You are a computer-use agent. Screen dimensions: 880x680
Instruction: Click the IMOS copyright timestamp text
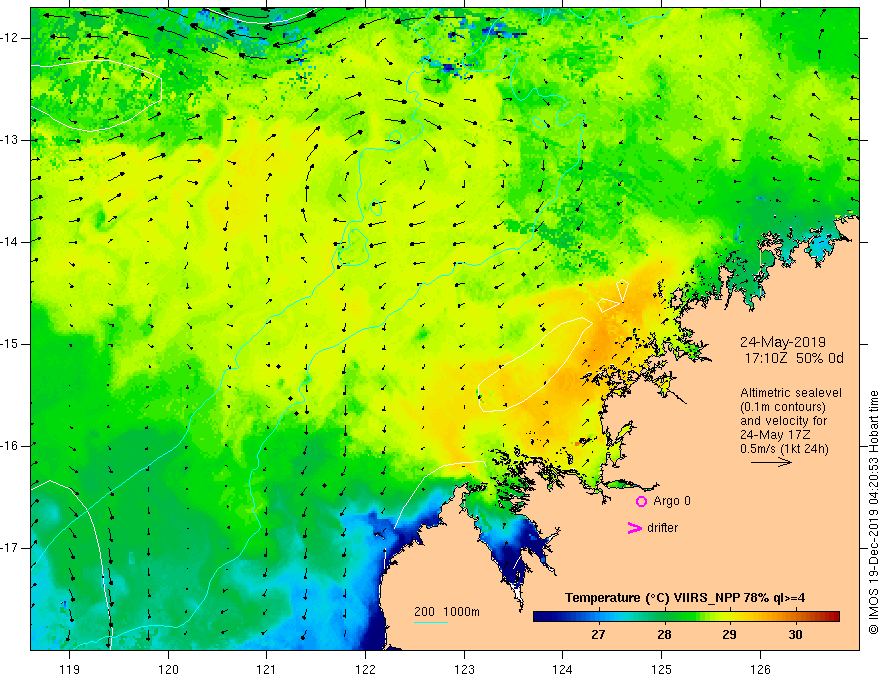tap(873, 513)
